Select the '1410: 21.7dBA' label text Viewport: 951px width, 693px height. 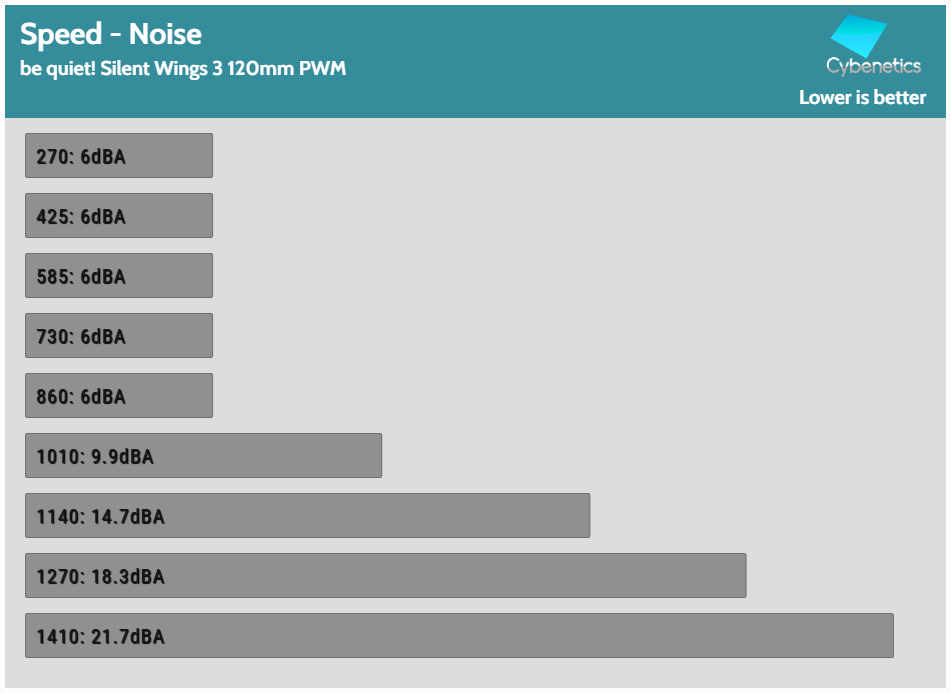pos(100,637)
